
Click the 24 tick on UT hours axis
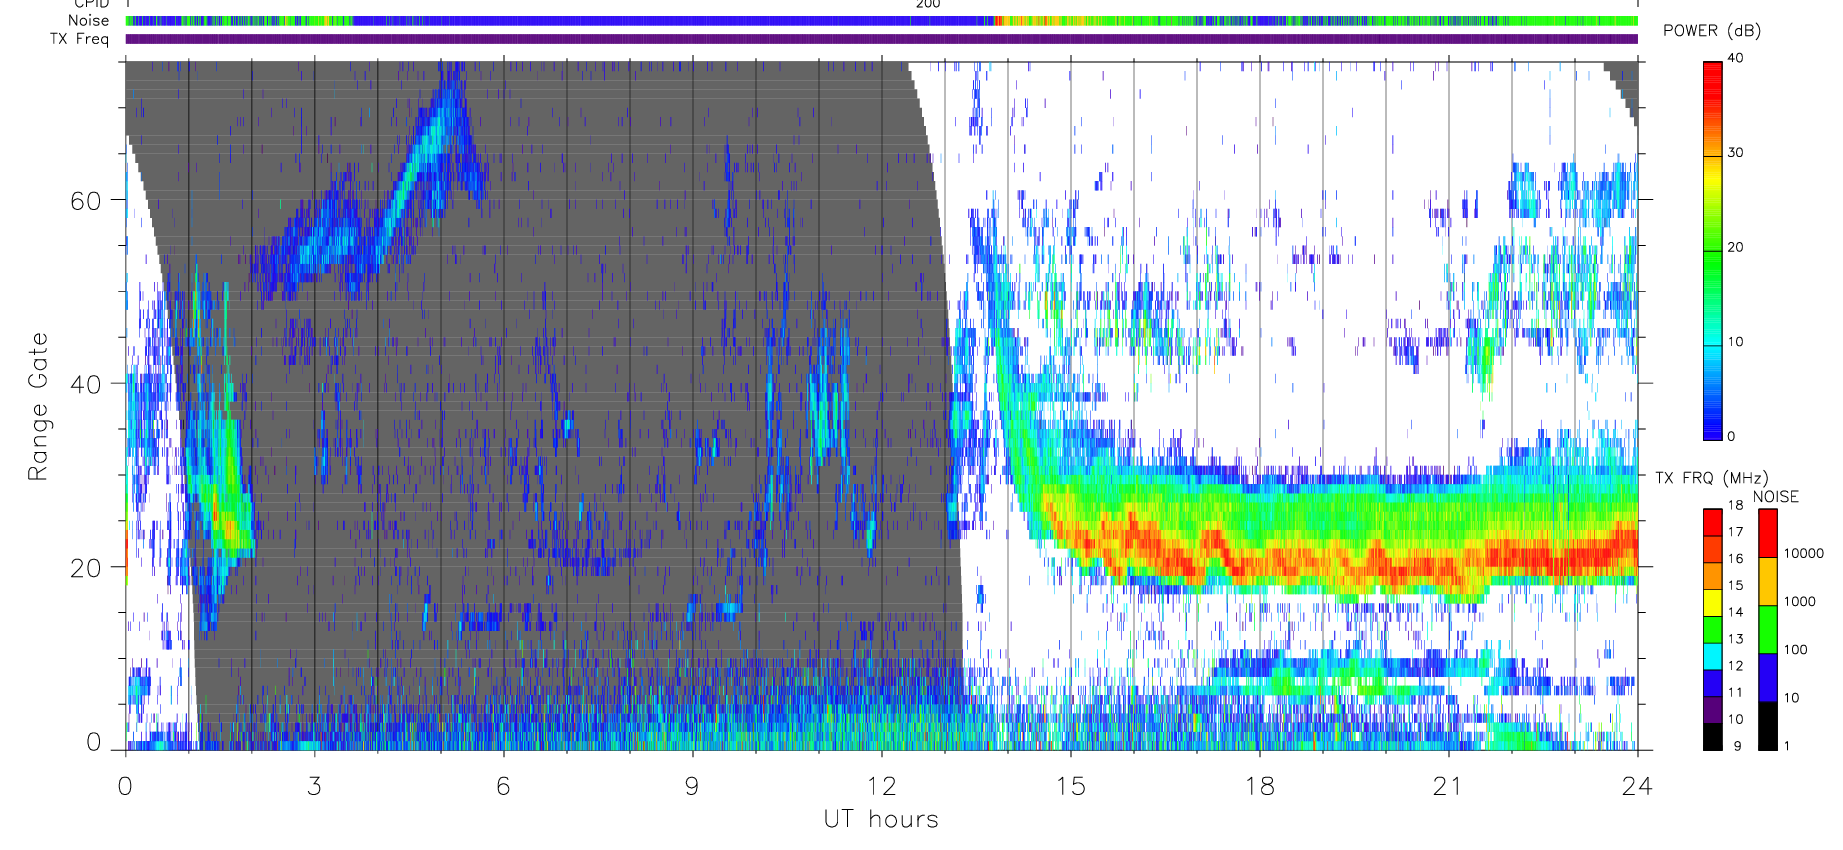point(1637,786)
